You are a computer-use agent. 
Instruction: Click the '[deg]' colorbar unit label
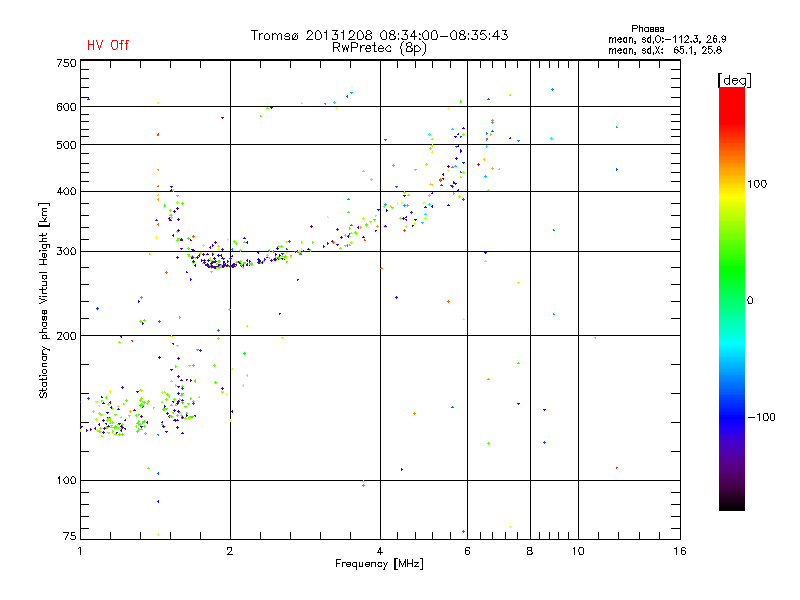[734, 80]
